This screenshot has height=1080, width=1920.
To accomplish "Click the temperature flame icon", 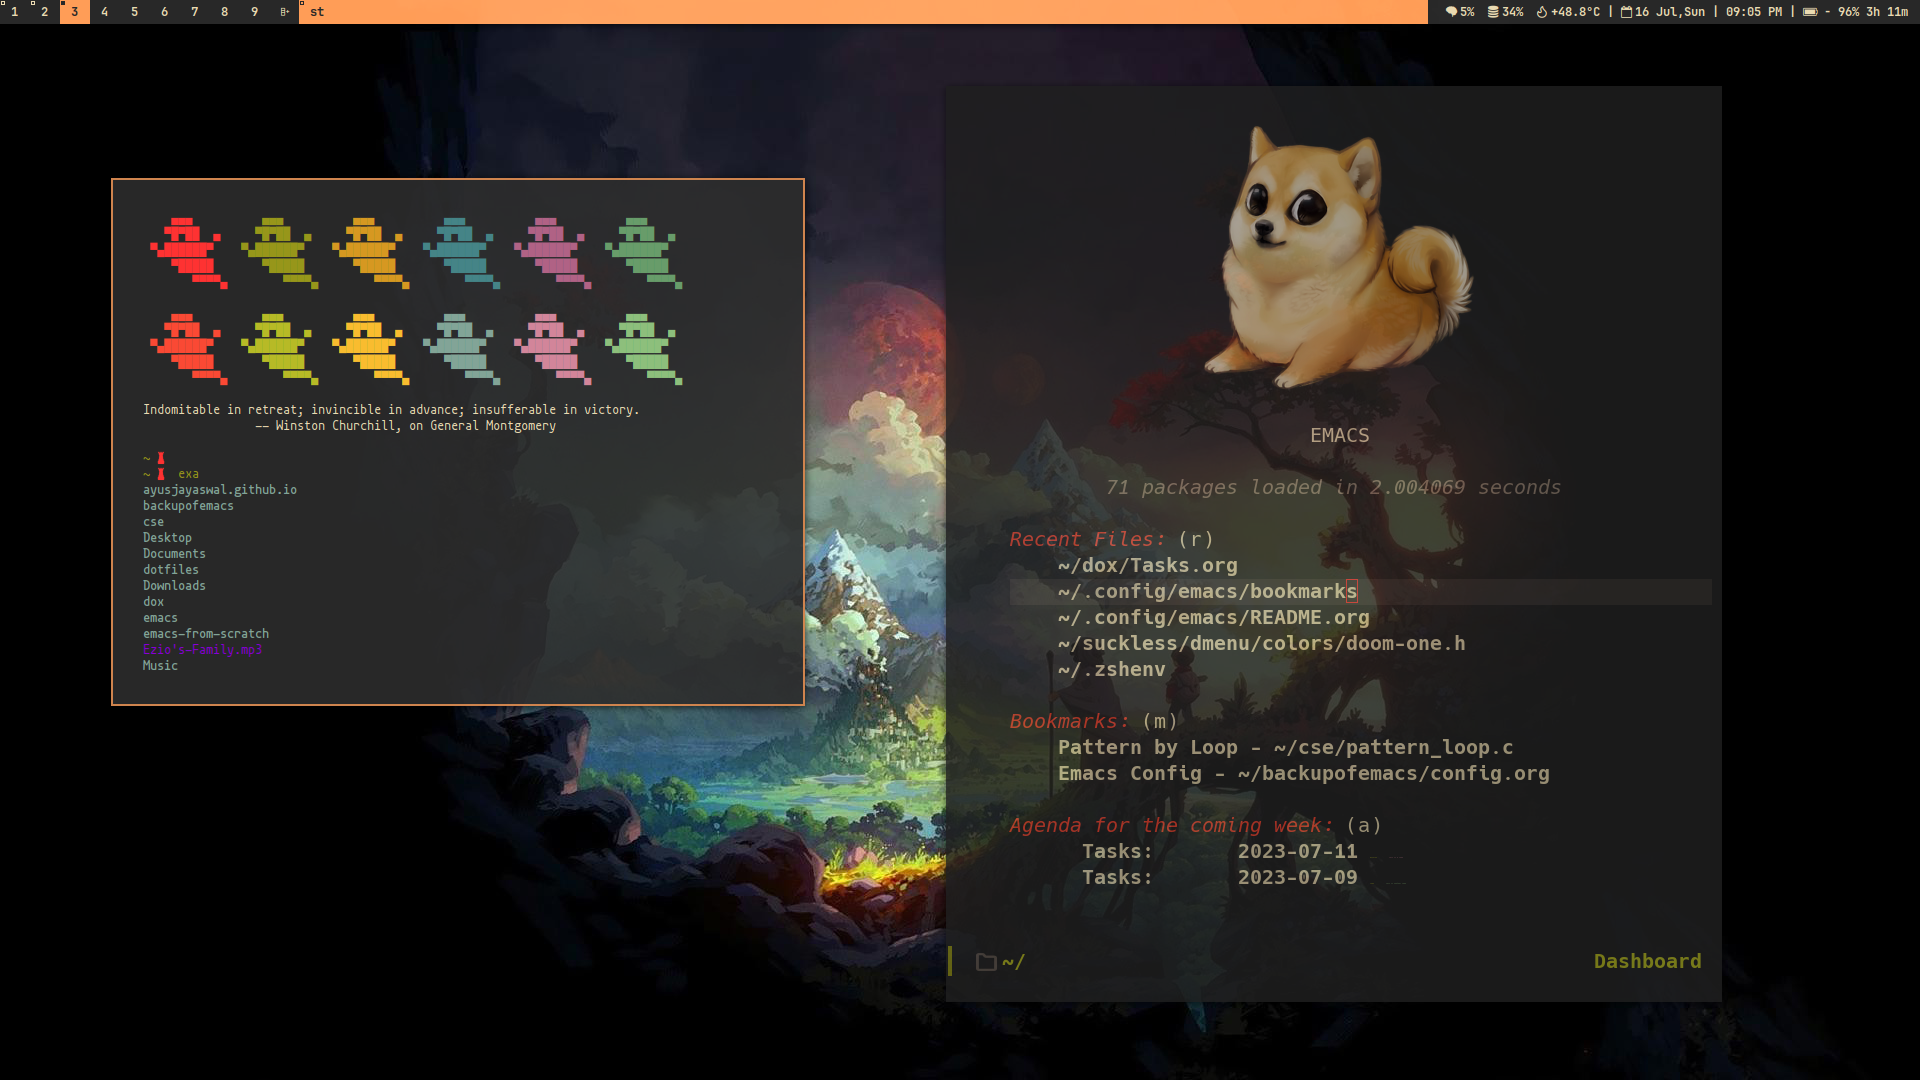I will click(1541, 12).
